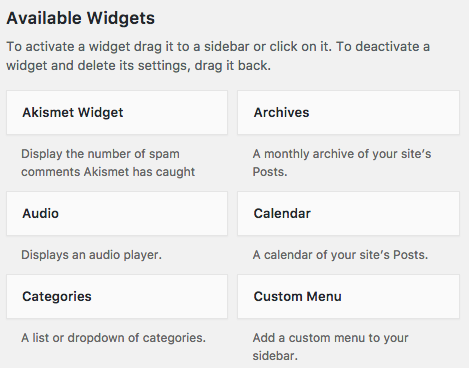Open the Audio widget
469x368 pixels.
coord(117,214)
